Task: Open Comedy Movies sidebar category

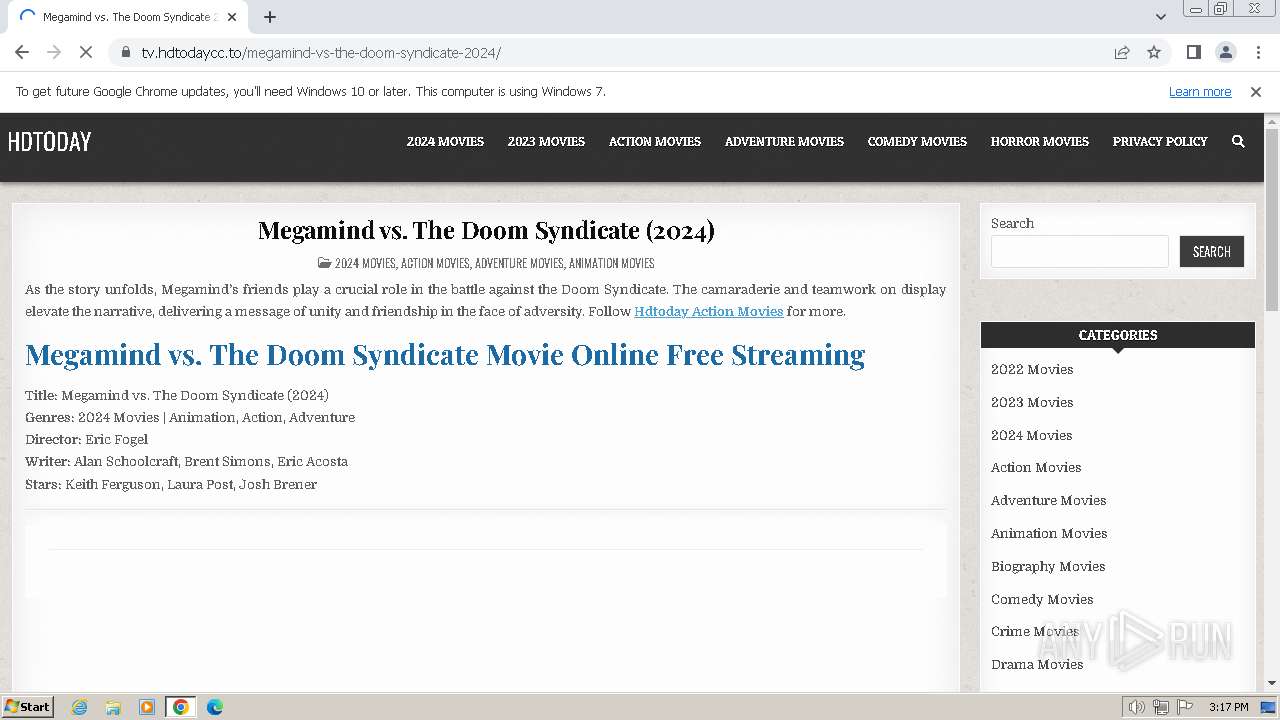Action: point(1042,600)
